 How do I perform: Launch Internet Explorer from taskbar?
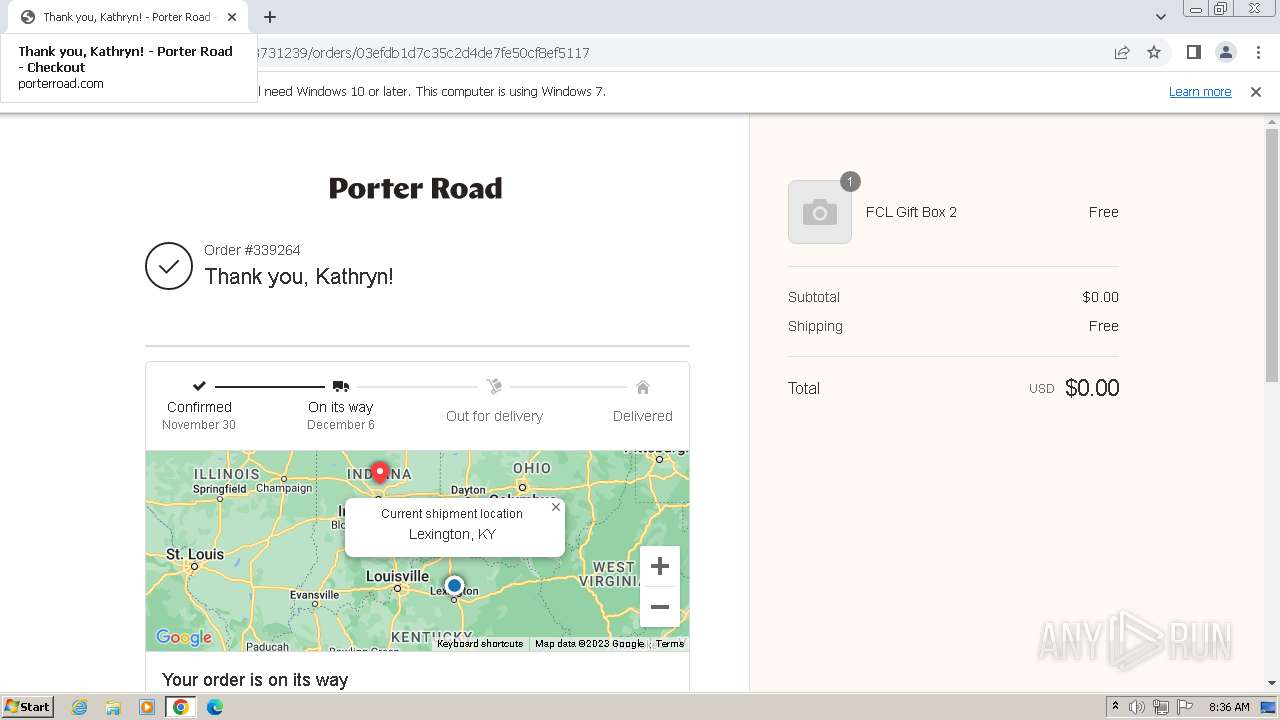80,707
